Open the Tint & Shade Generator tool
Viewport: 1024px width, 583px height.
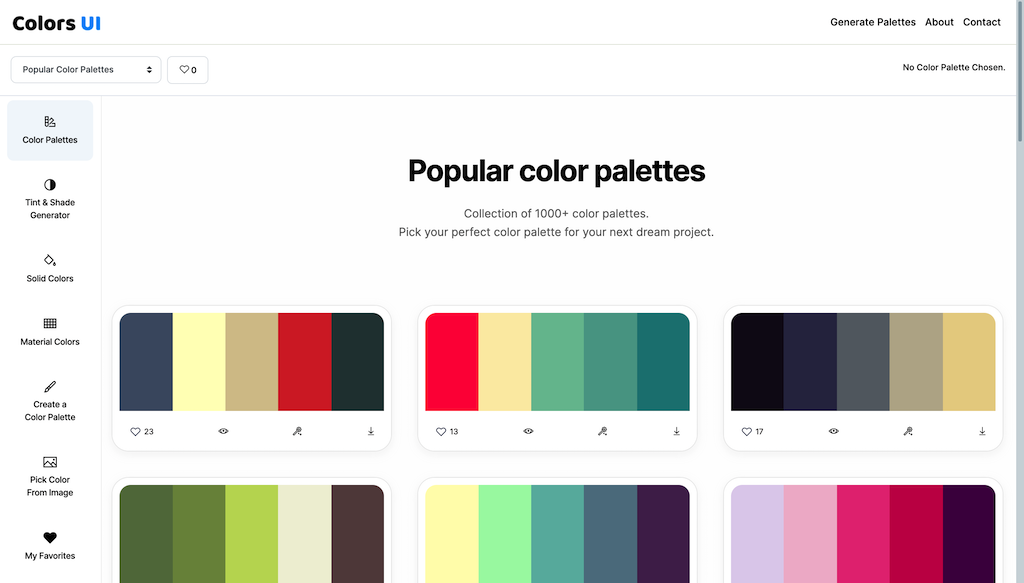pyautogui.click(x=50, y=199)
